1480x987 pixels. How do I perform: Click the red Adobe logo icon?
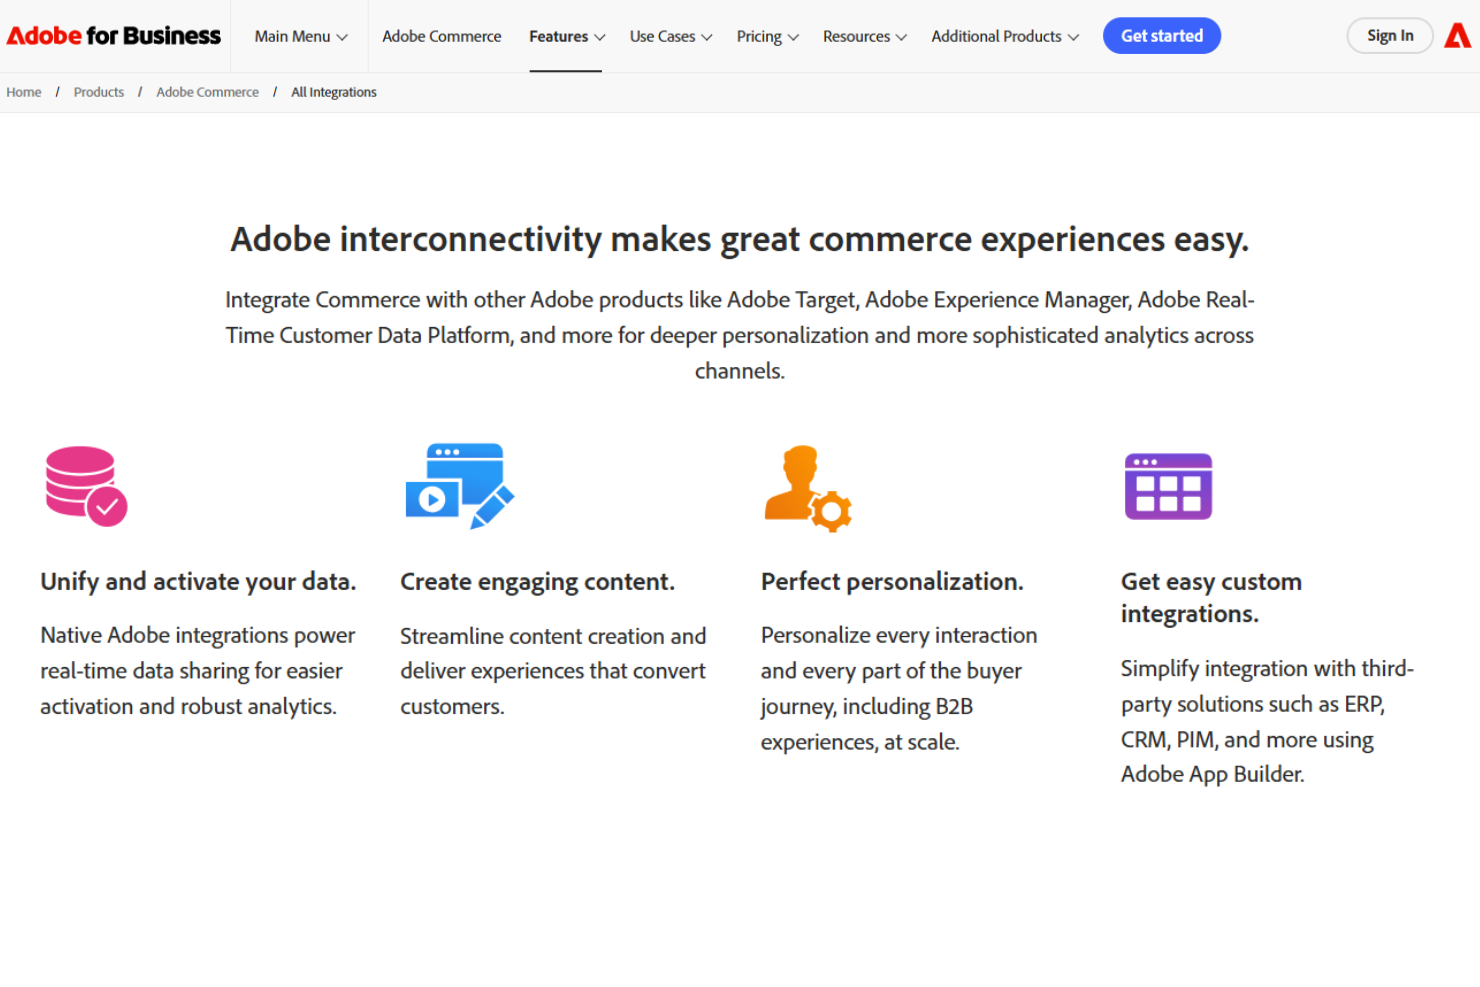[1457, 35]
